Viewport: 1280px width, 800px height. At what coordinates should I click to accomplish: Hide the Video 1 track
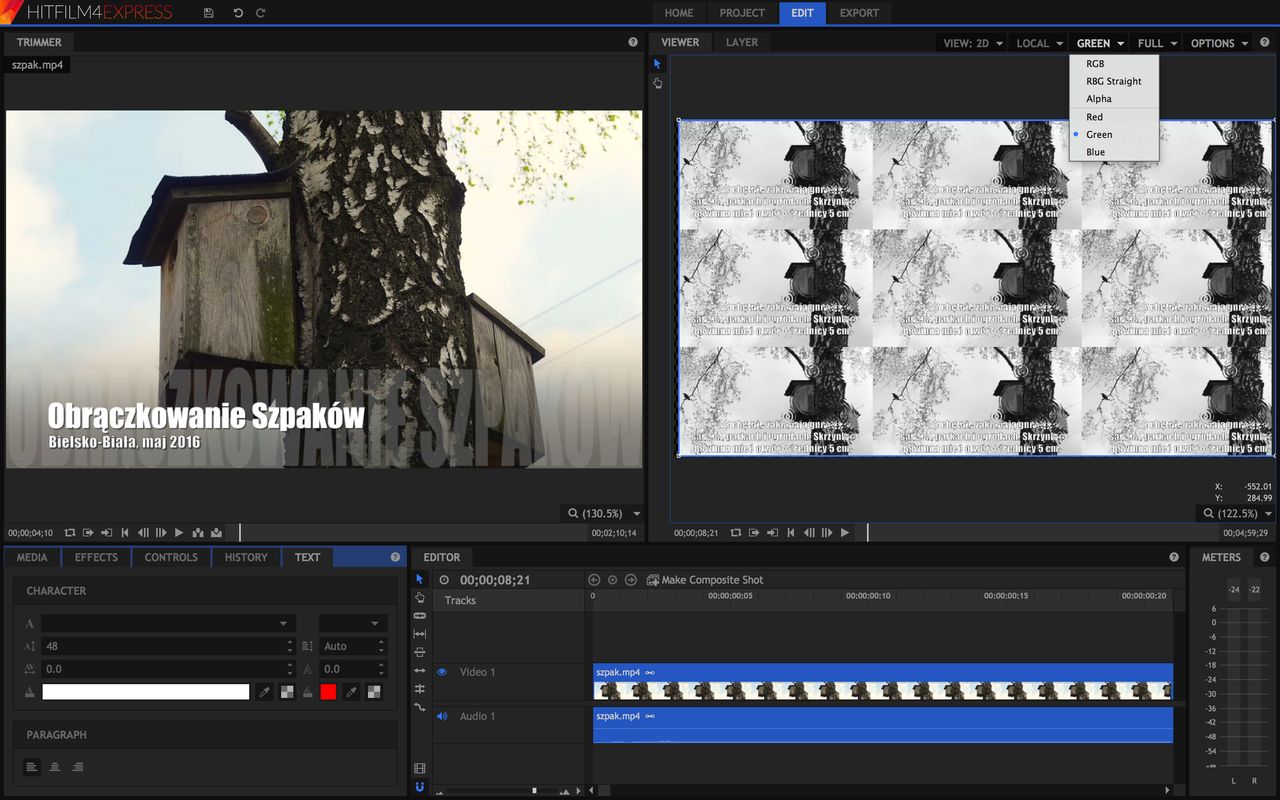[x=442, y=672]
